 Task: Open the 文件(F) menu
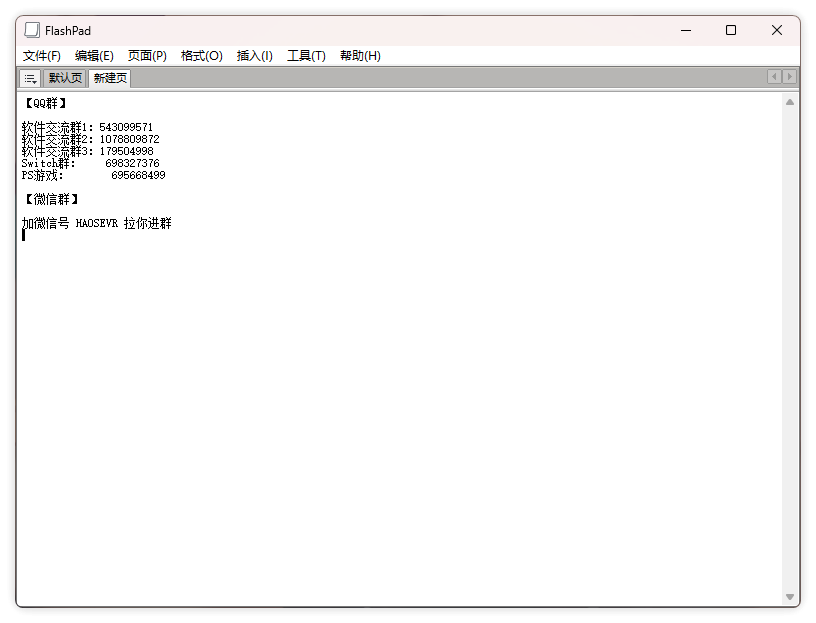42,56
